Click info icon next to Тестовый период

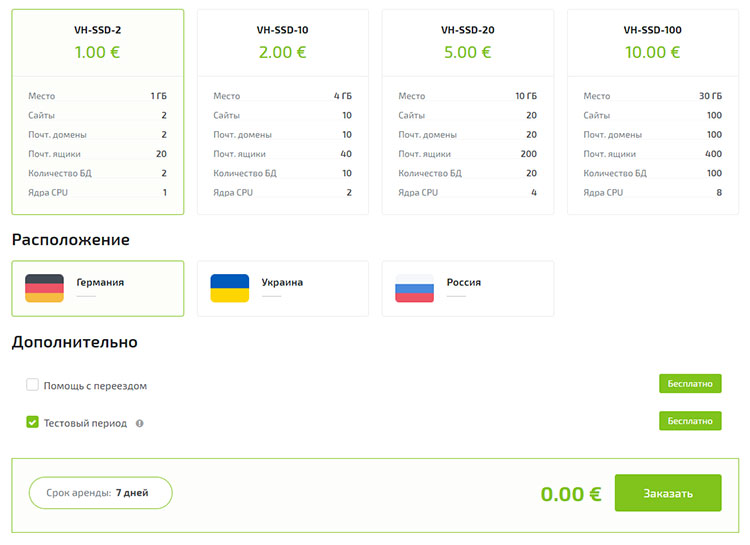tap(140, 423)
